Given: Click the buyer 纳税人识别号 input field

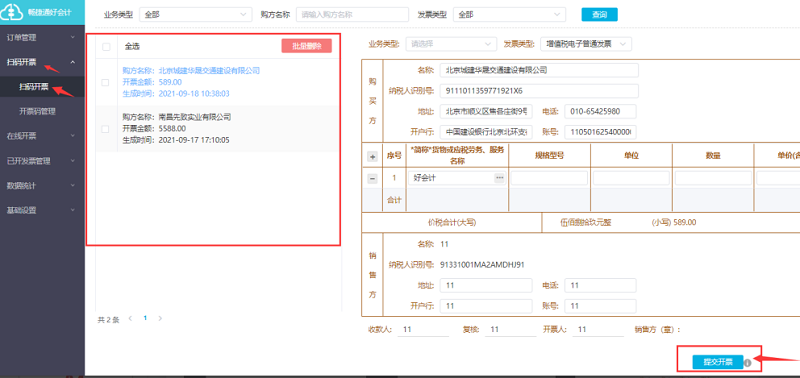Looking at the screenshot, I should [x=539, y=91].
